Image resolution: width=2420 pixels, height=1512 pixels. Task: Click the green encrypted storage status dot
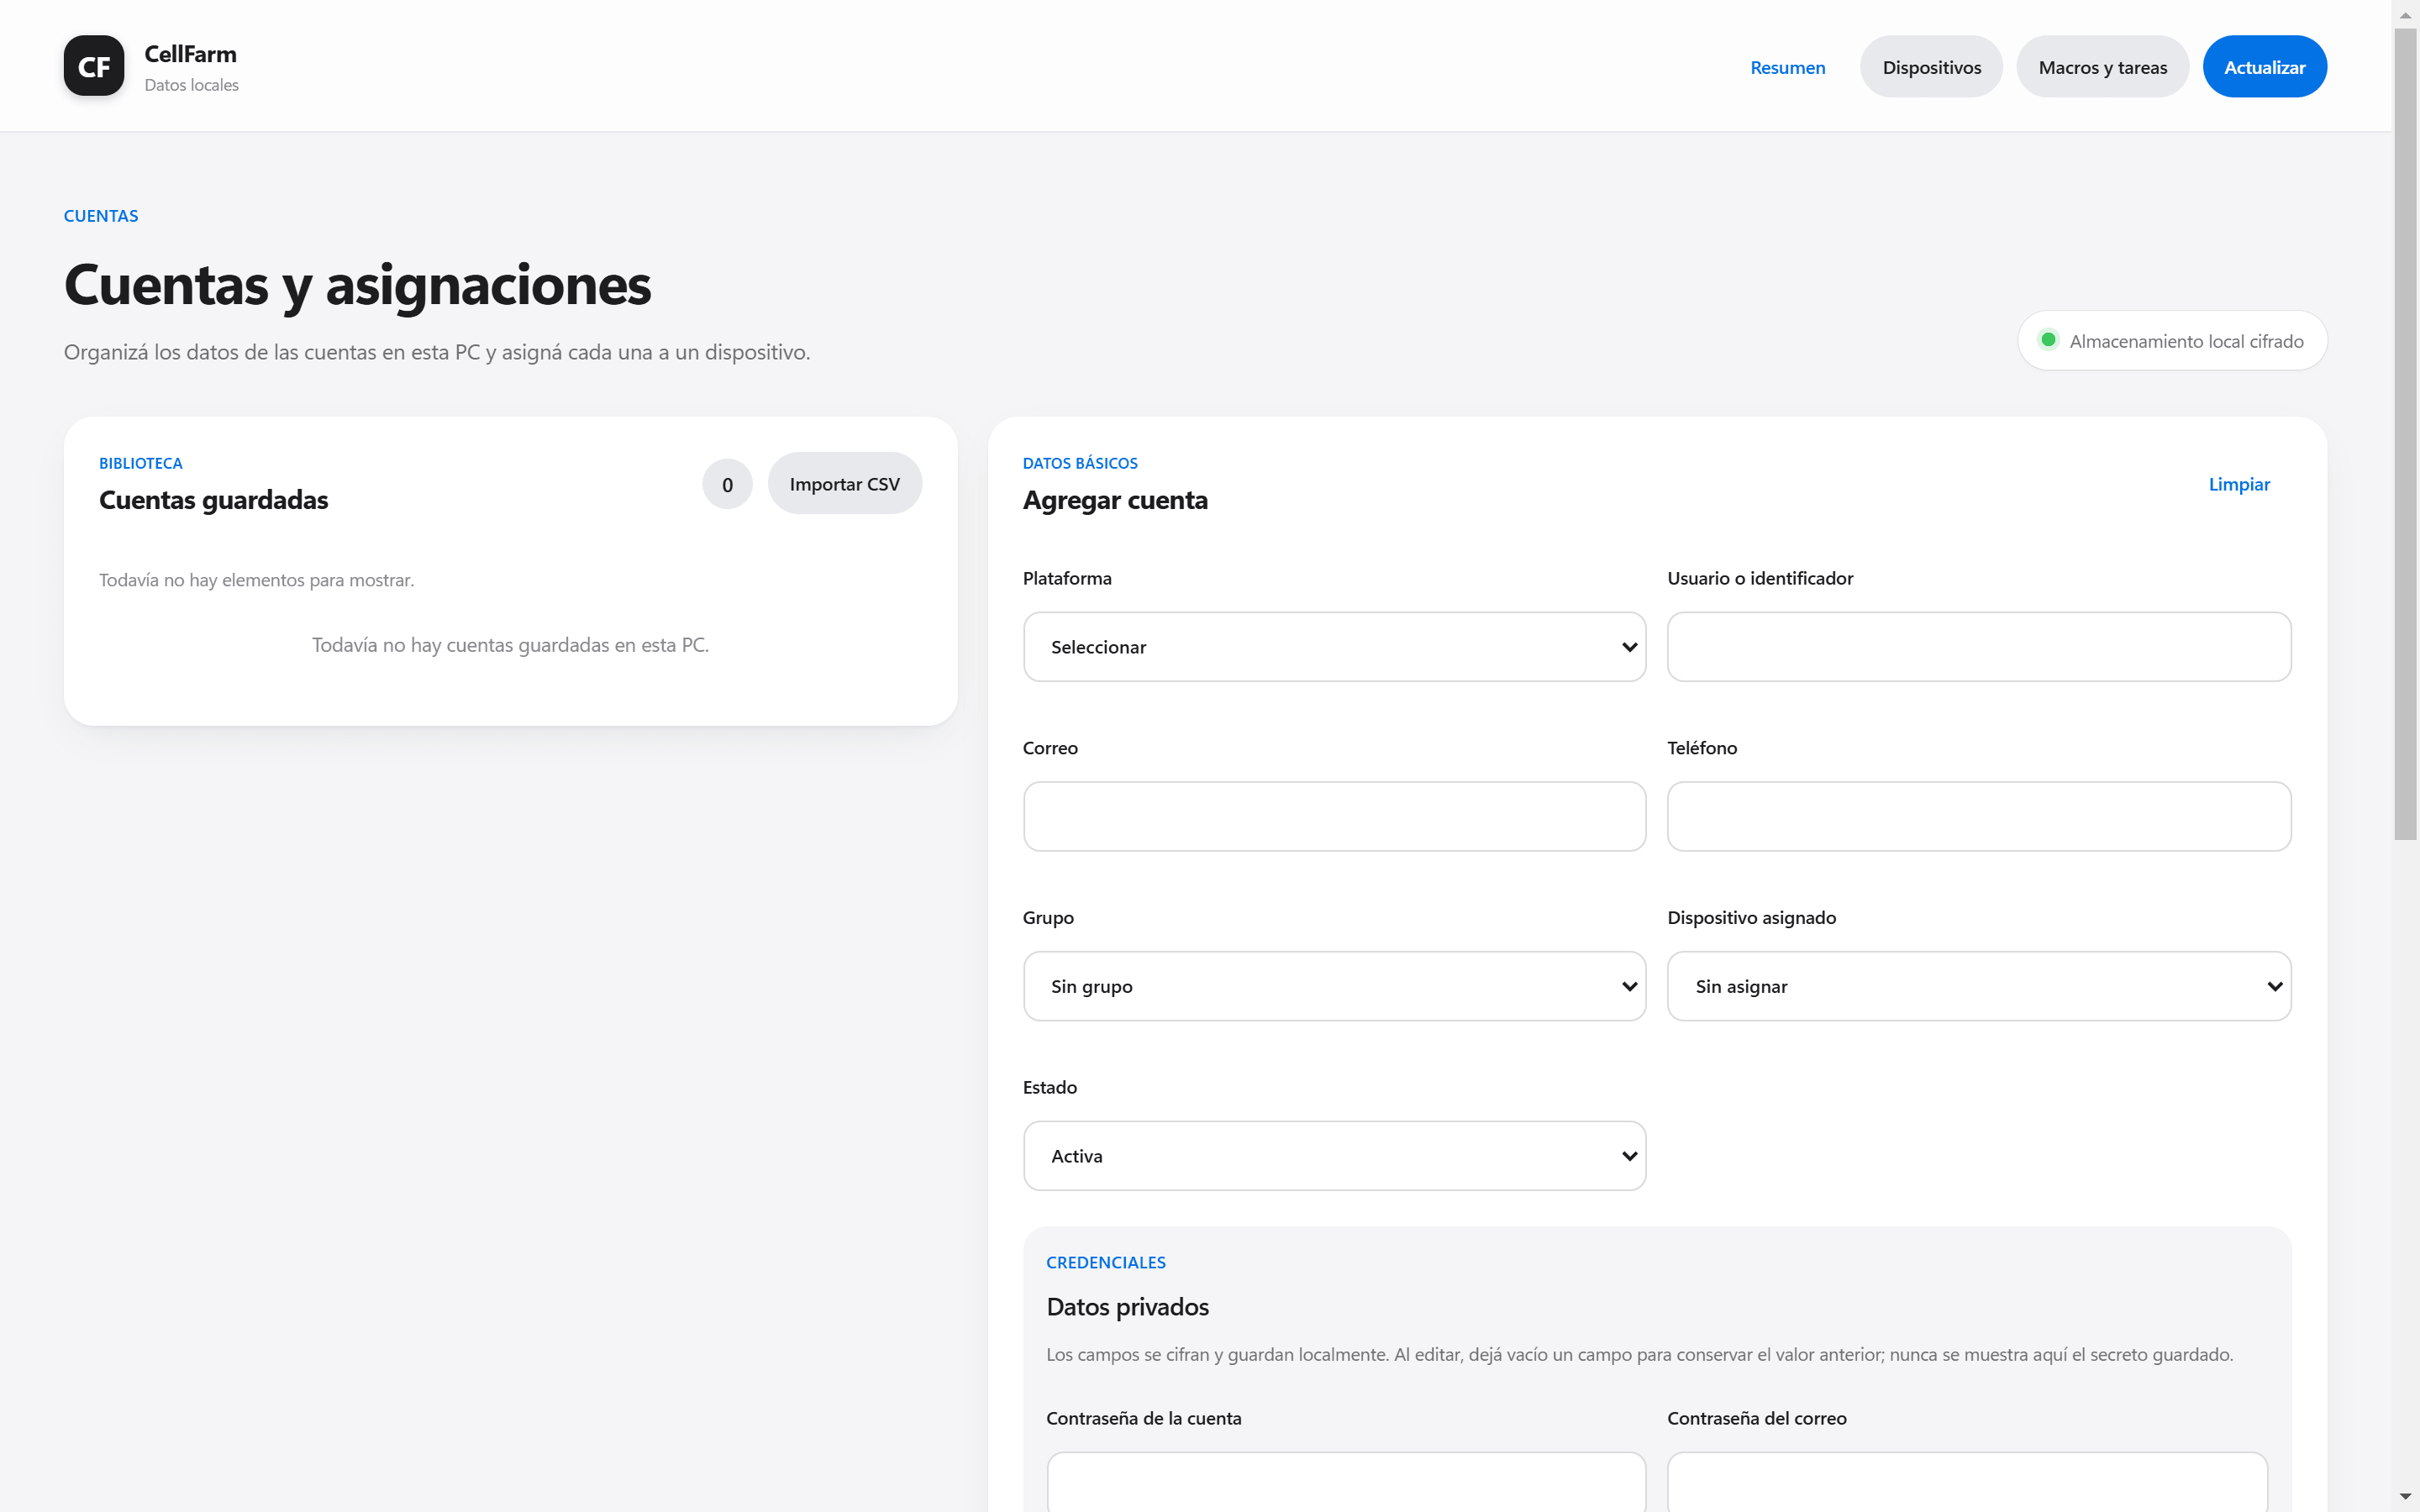pyautogui.click(x=2048, y=340)
